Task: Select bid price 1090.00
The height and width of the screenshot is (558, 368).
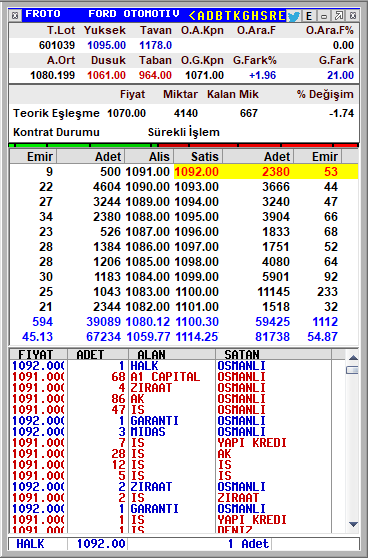Action: click(147, 187)
